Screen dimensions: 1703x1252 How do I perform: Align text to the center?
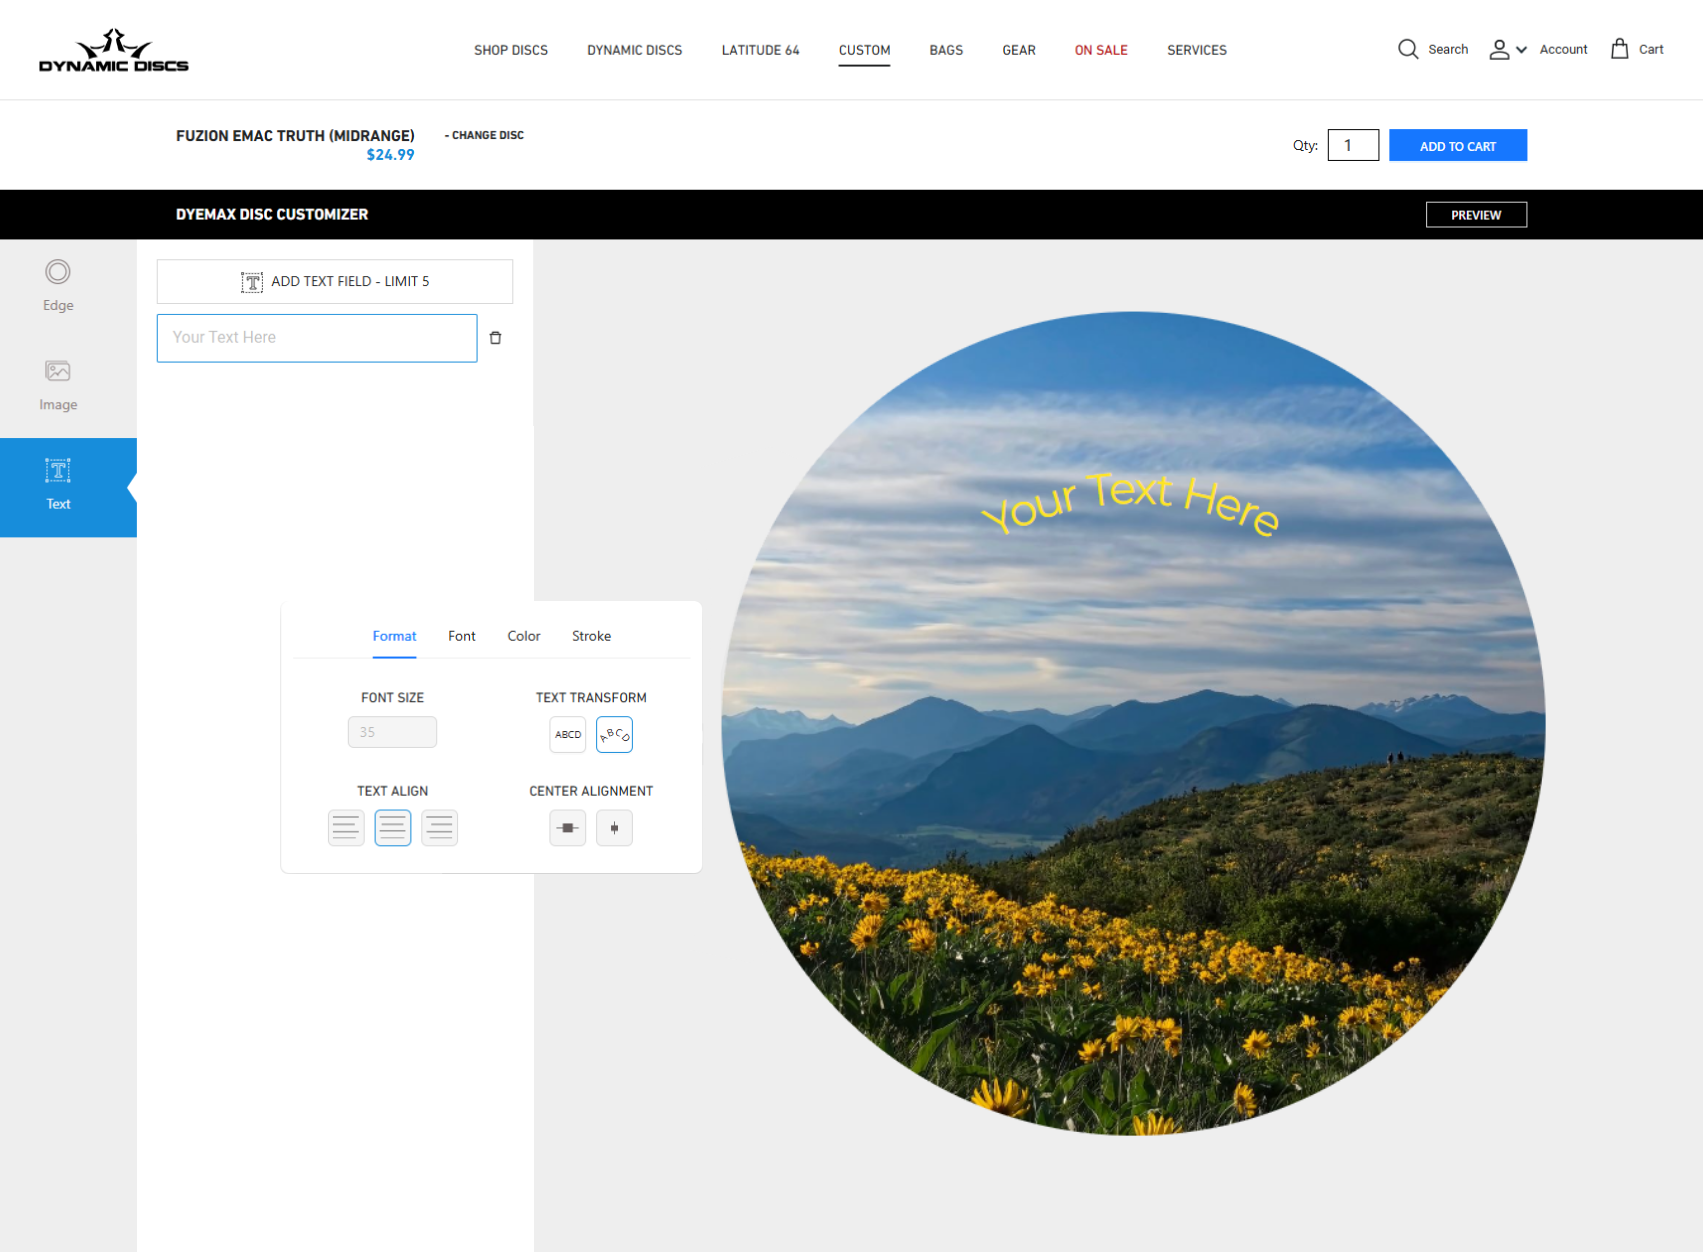(x=393, y=828)
